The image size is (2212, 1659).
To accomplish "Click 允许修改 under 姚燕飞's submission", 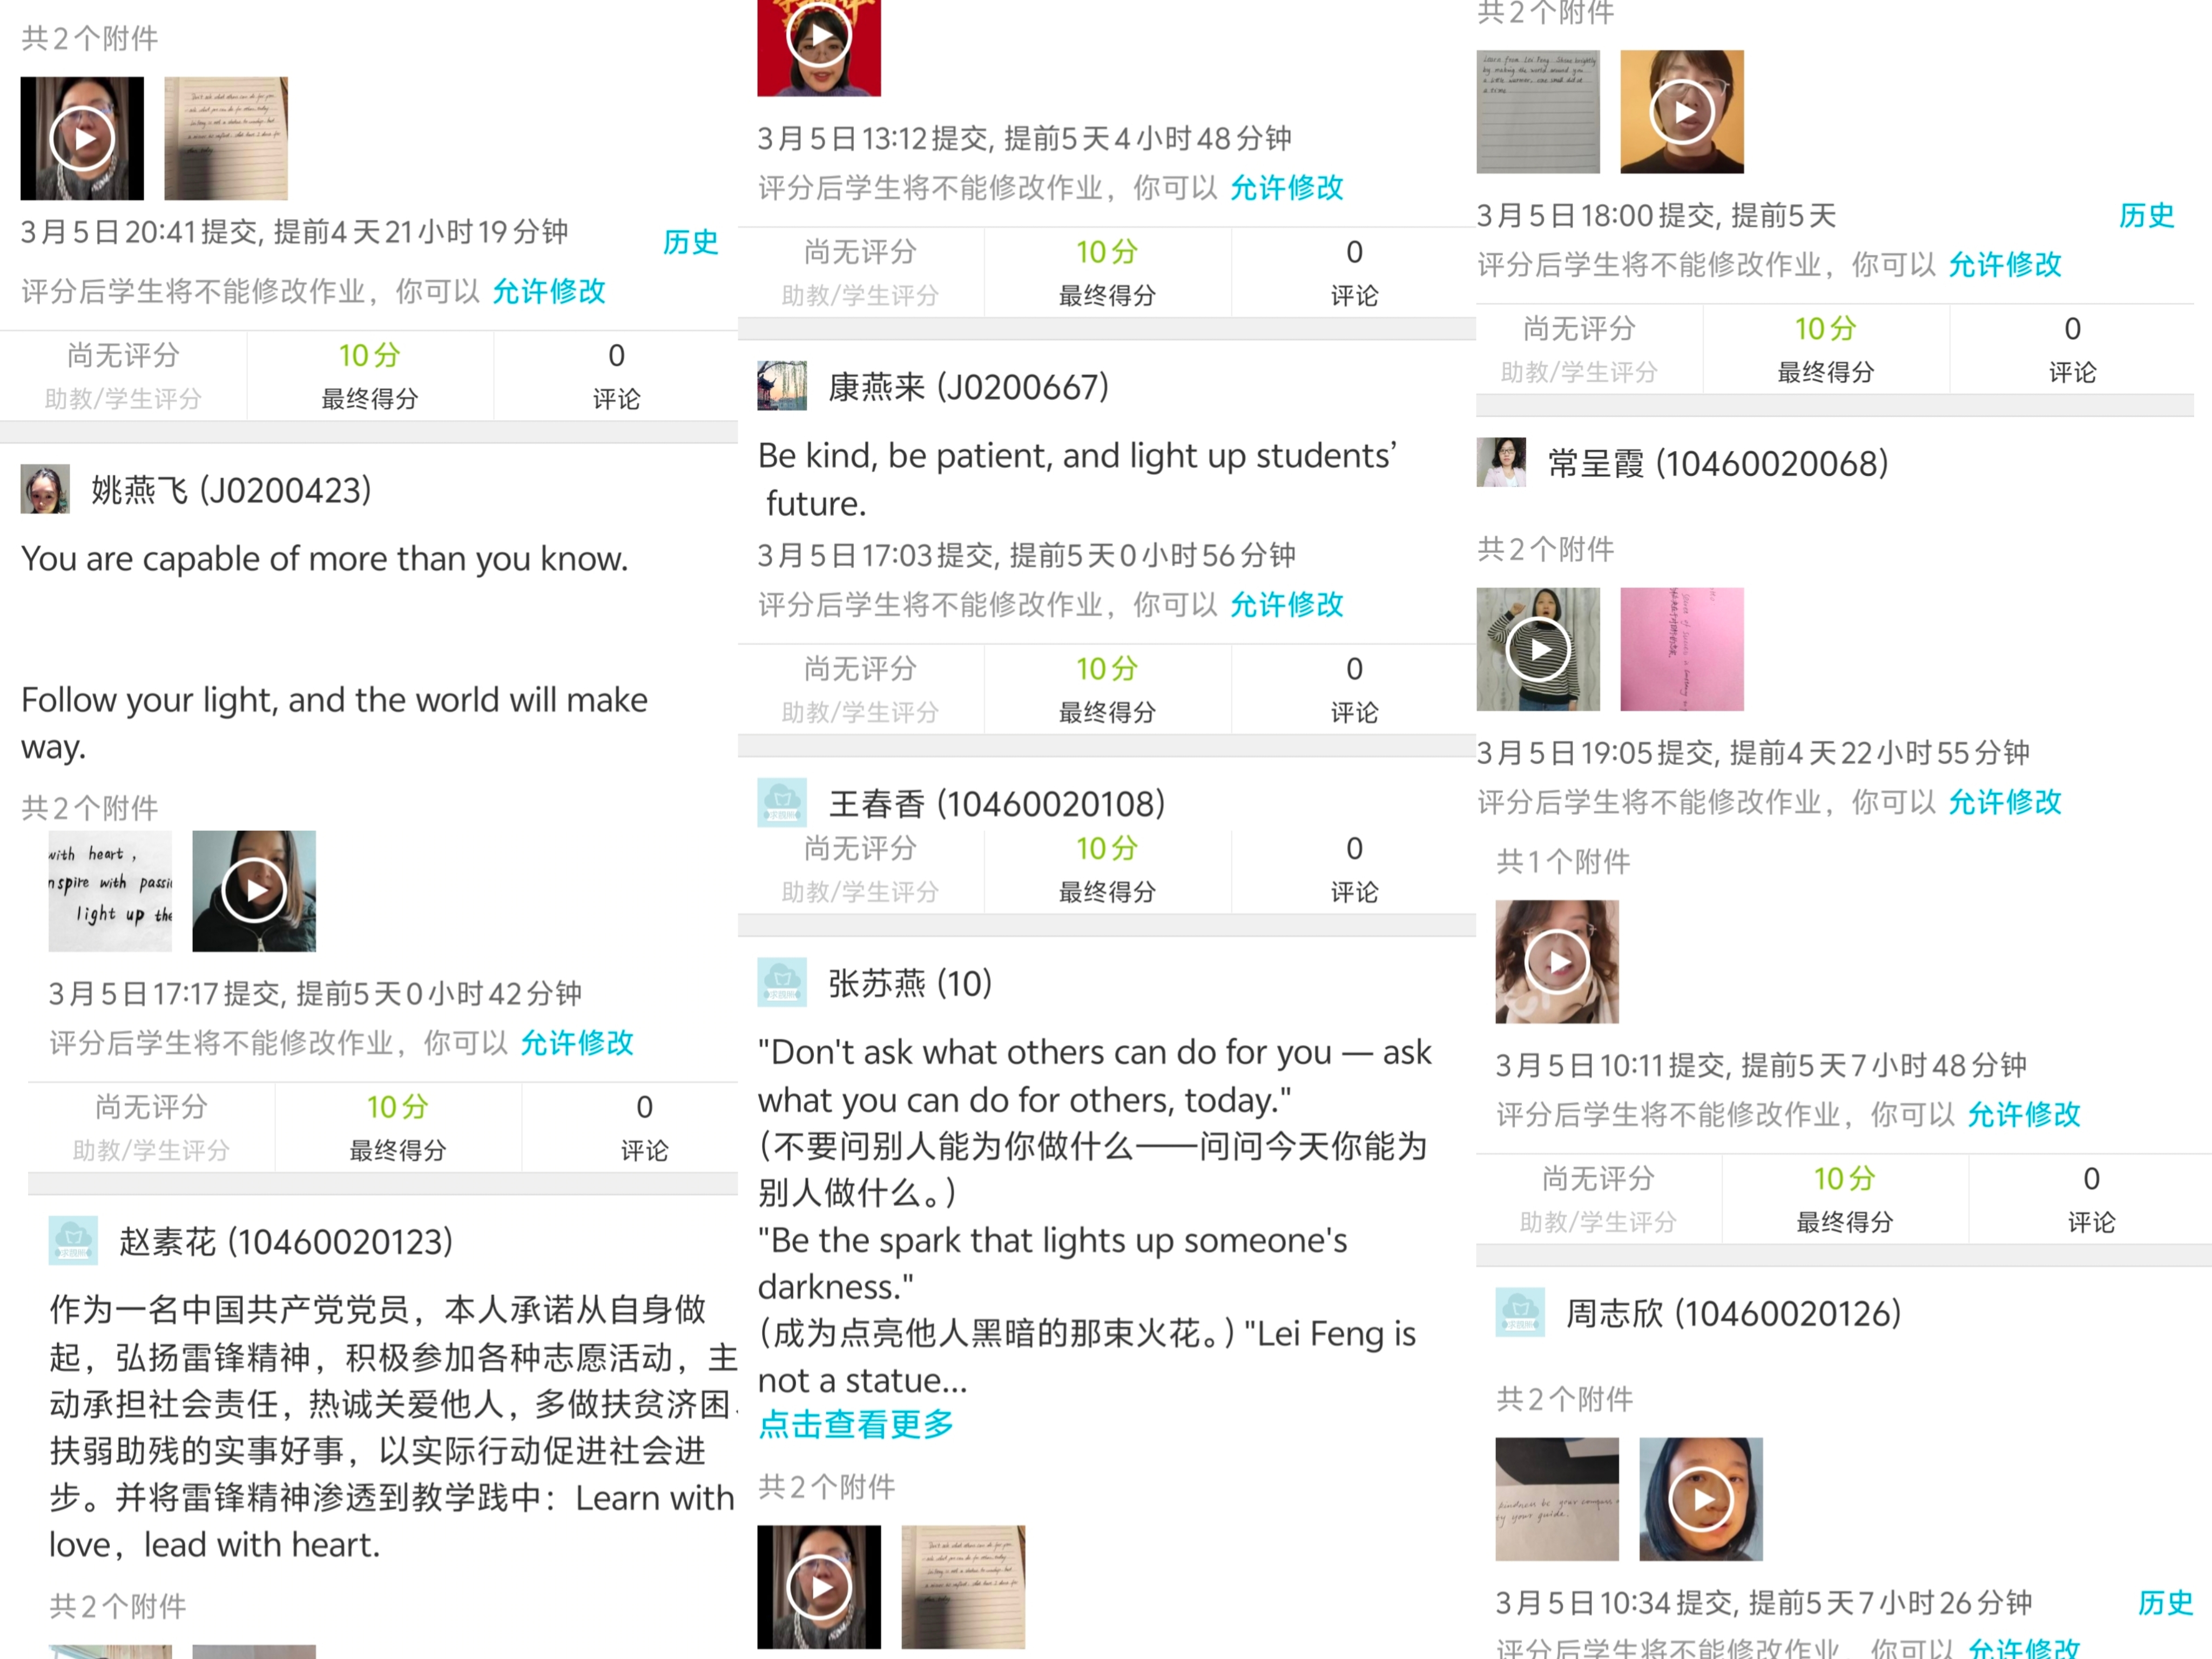I will [x=577, y=1043].
